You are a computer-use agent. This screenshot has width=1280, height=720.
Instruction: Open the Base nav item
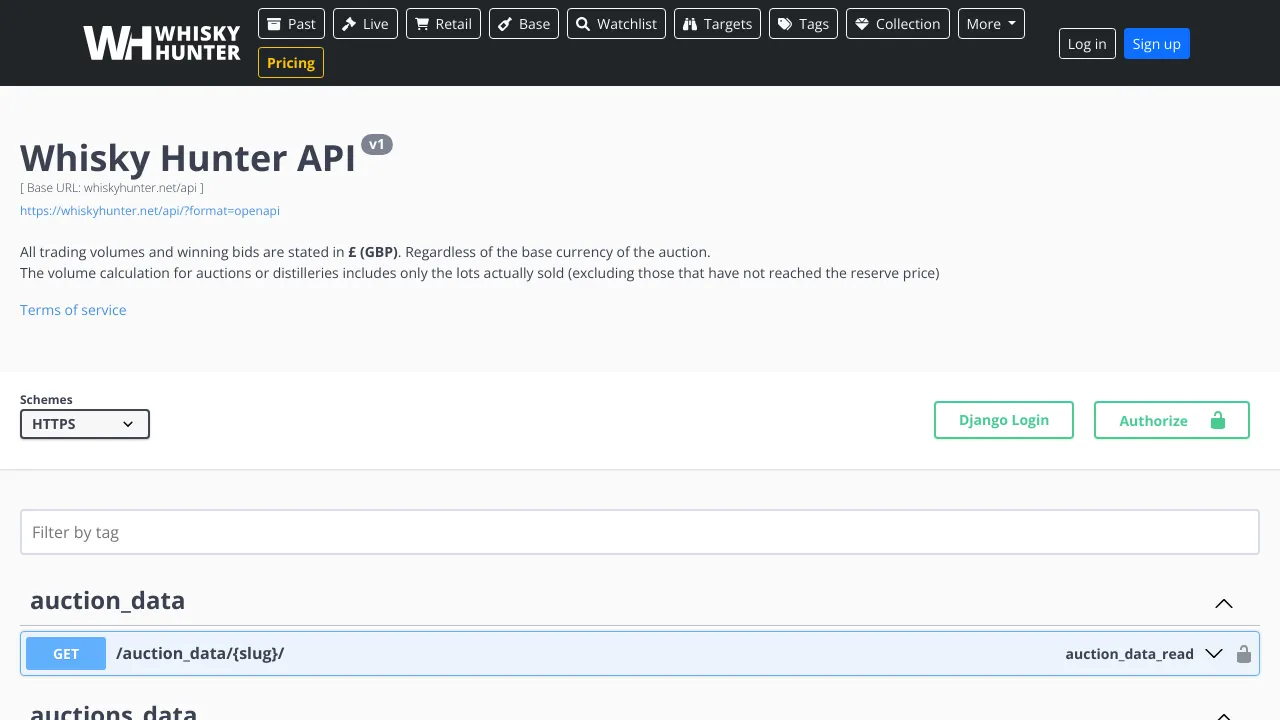click(524, 24)
